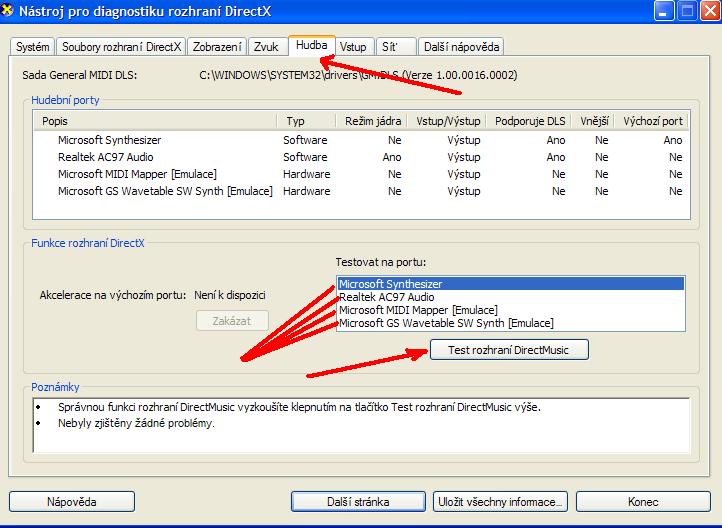This screenshot has height=528, width=722.
Task: Open the Systém tab
Action: coord(33,47)
